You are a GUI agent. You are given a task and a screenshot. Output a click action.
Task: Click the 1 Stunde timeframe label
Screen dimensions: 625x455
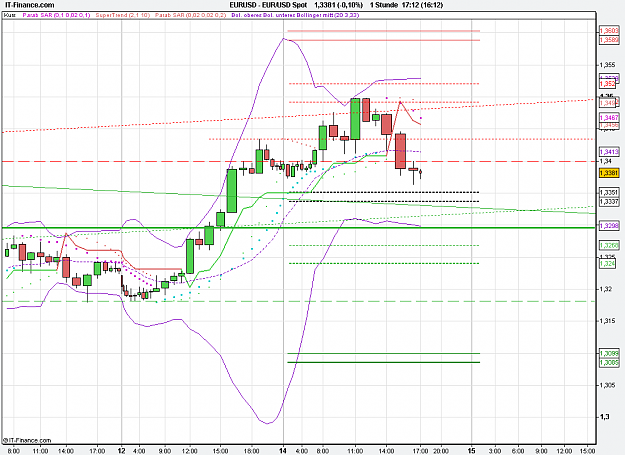(x=384, y=5)
